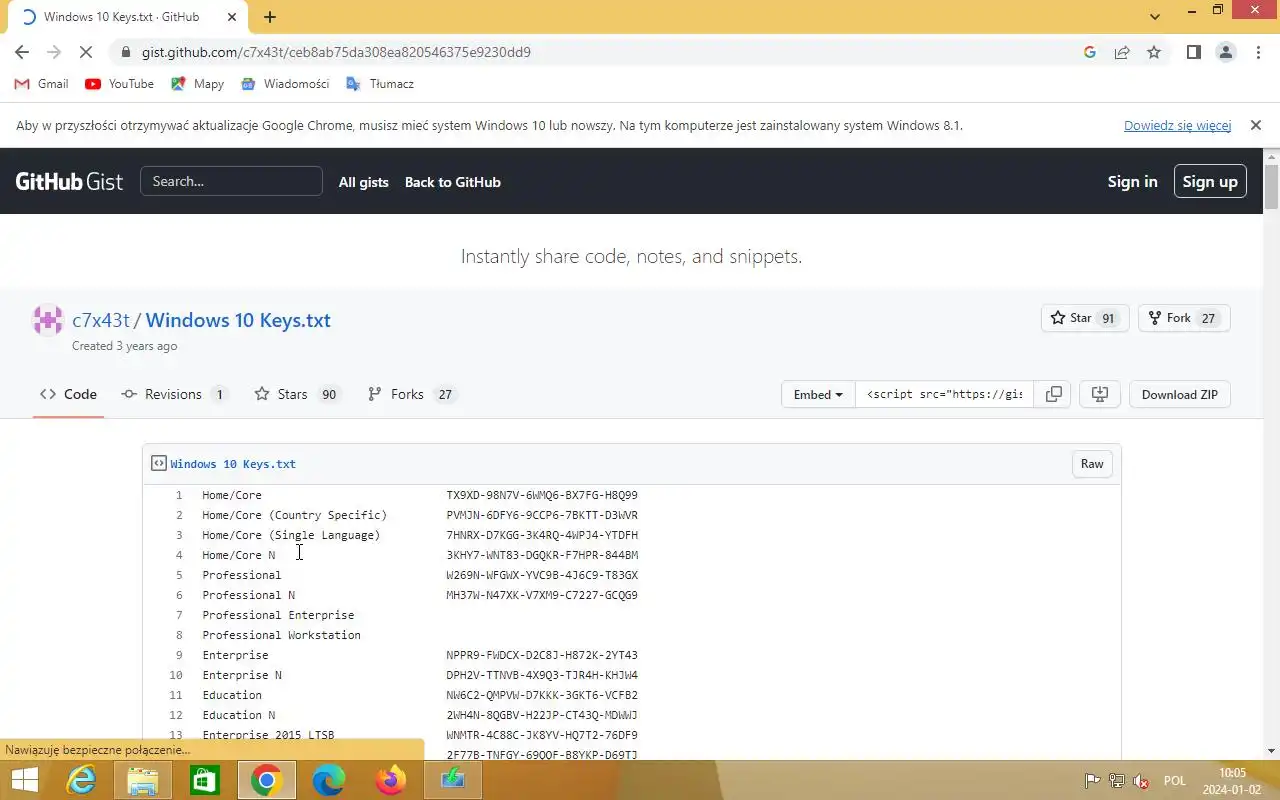Click the share page icon in address bar
This screenshot has height=800, width=1280.
click(x=1122, y=52)
